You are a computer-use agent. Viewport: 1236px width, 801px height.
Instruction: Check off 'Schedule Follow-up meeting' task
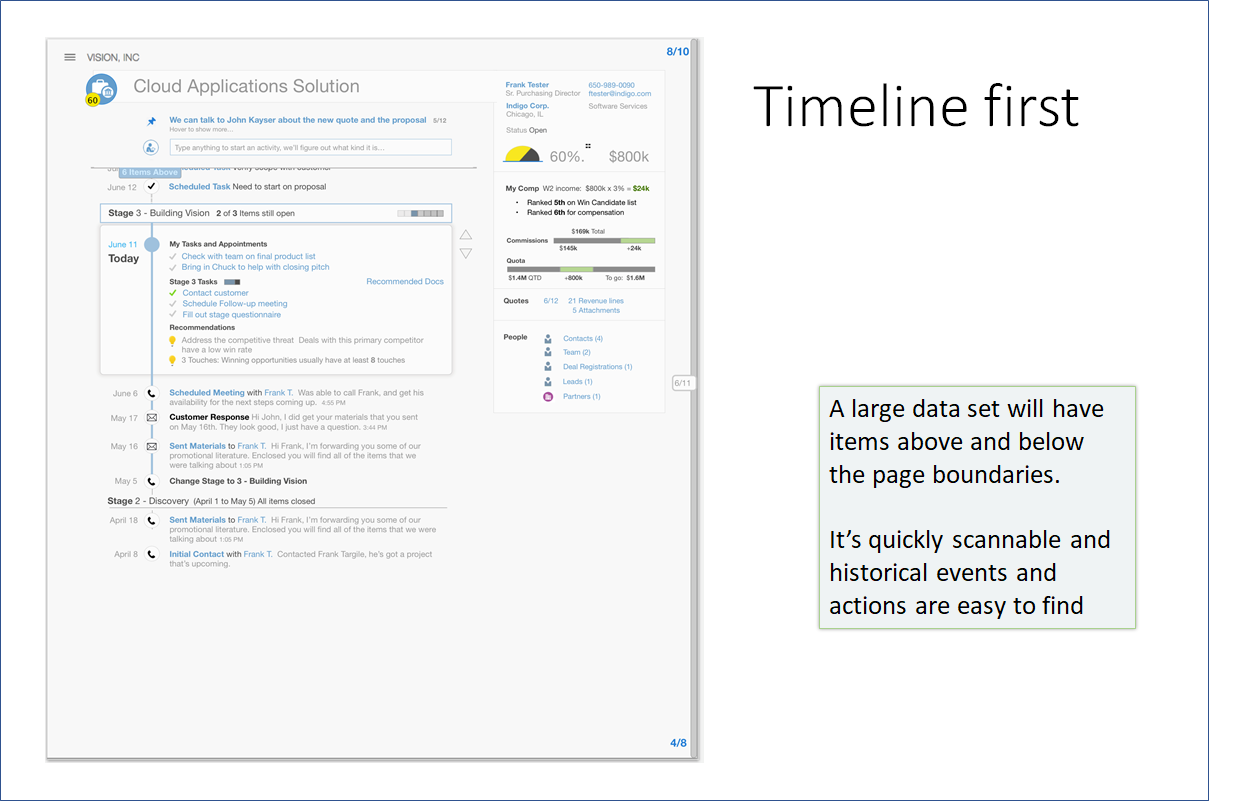[x=173, y=304]
